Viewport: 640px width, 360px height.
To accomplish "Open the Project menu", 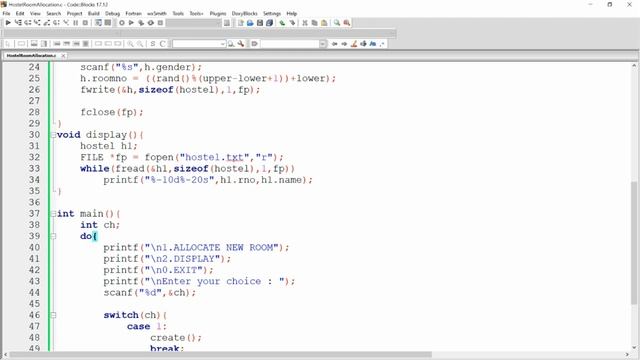I will coord(74,13).
